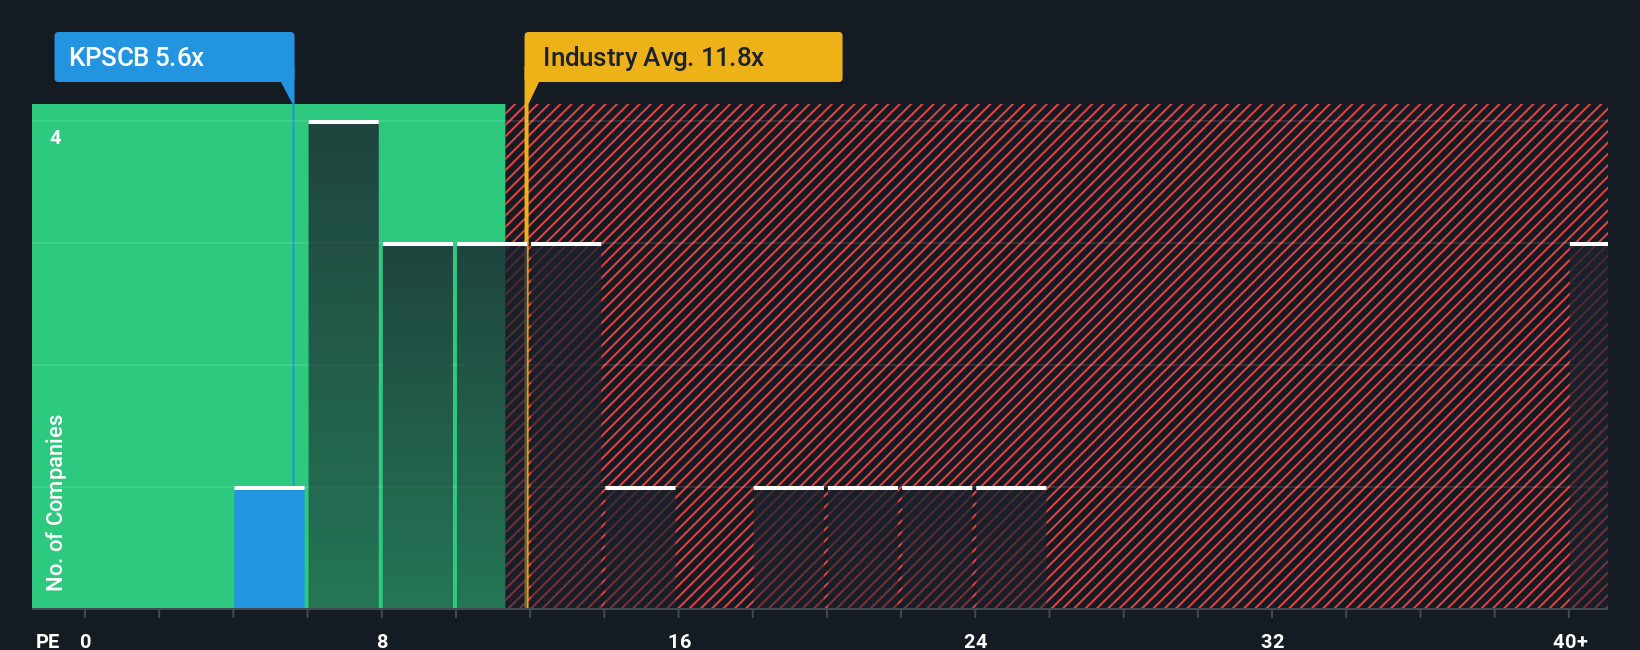Viewport: 1640px width, 650px height.
Task: Click the KPSCB 5.6x label
Action: pyautogui.click(x=174, y=57)
